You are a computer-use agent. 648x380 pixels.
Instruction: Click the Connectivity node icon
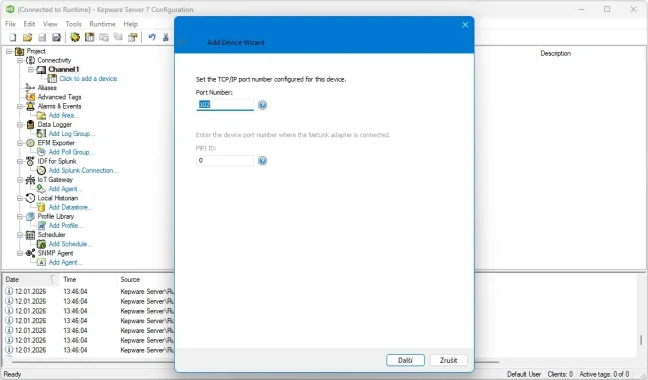click(30, 60)
